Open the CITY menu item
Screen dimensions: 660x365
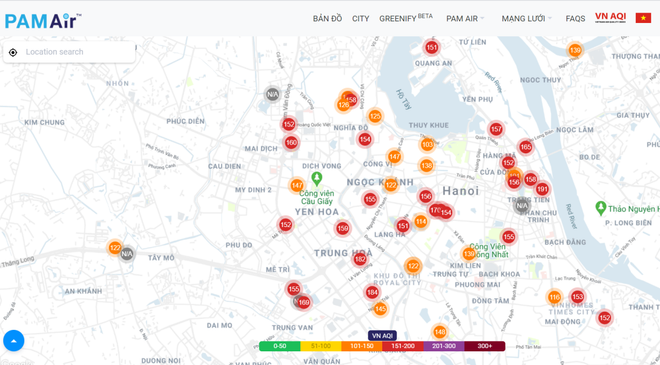[361, 19]
